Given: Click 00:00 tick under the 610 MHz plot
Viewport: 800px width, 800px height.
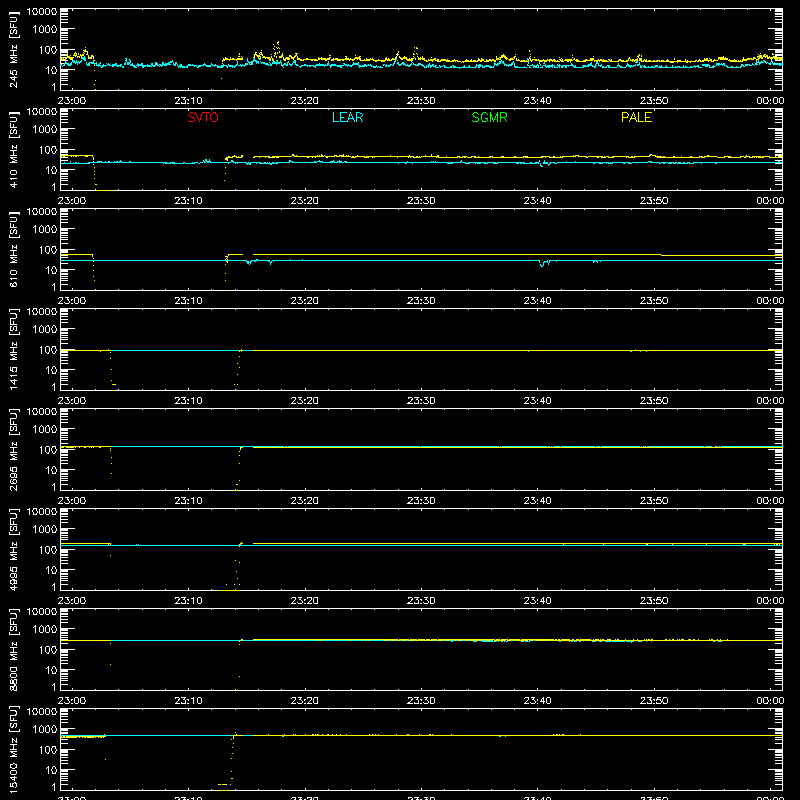Looking at the screenshot, I should tap(770, 301).
